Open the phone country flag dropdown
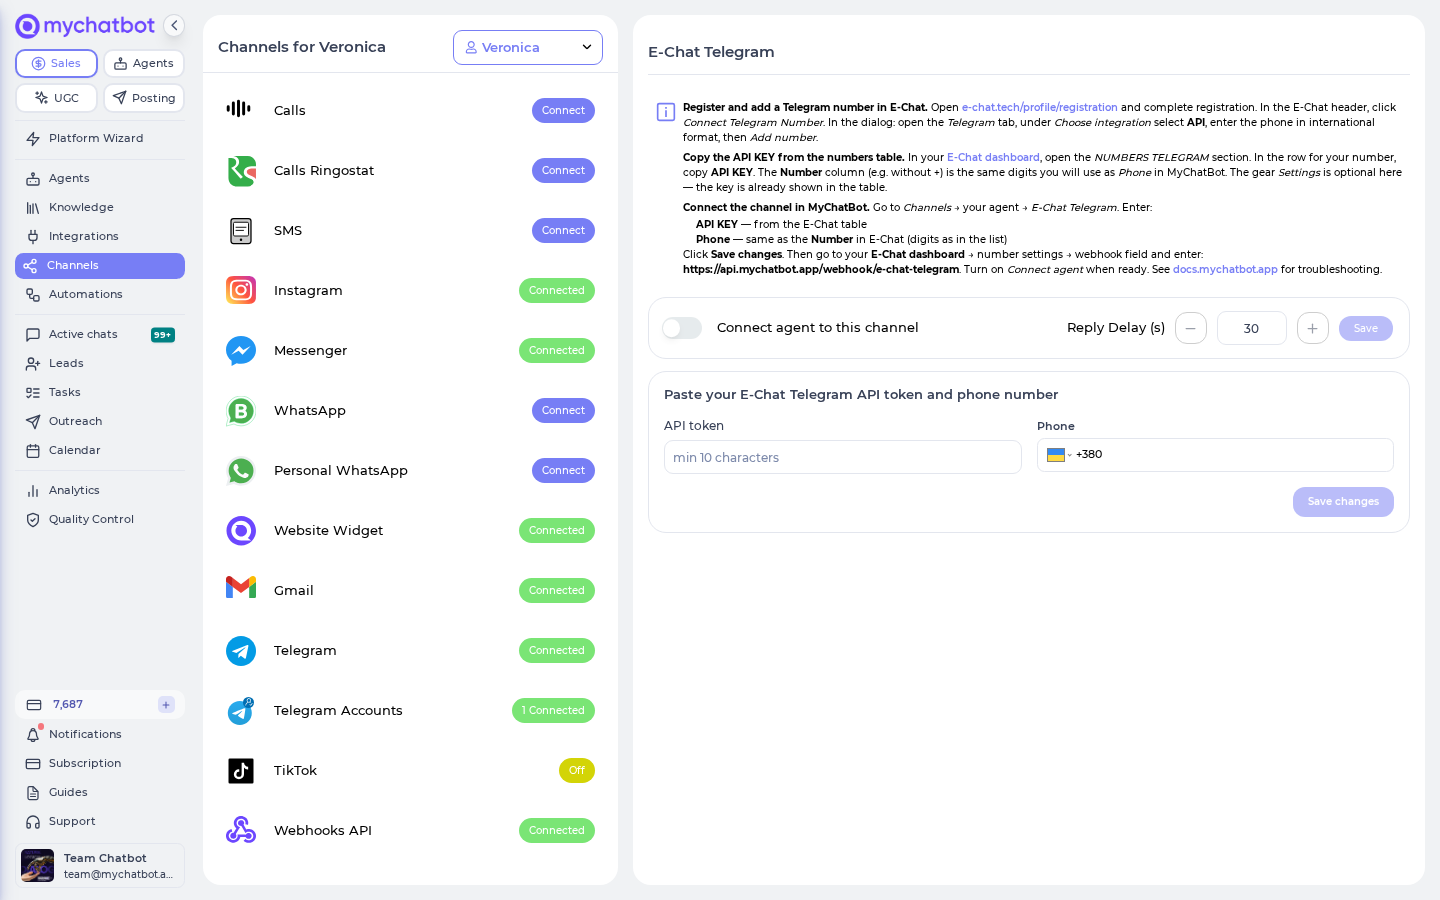This screenshot has height=900, width=1440. pyautogui.click(x=1059, y=455)
